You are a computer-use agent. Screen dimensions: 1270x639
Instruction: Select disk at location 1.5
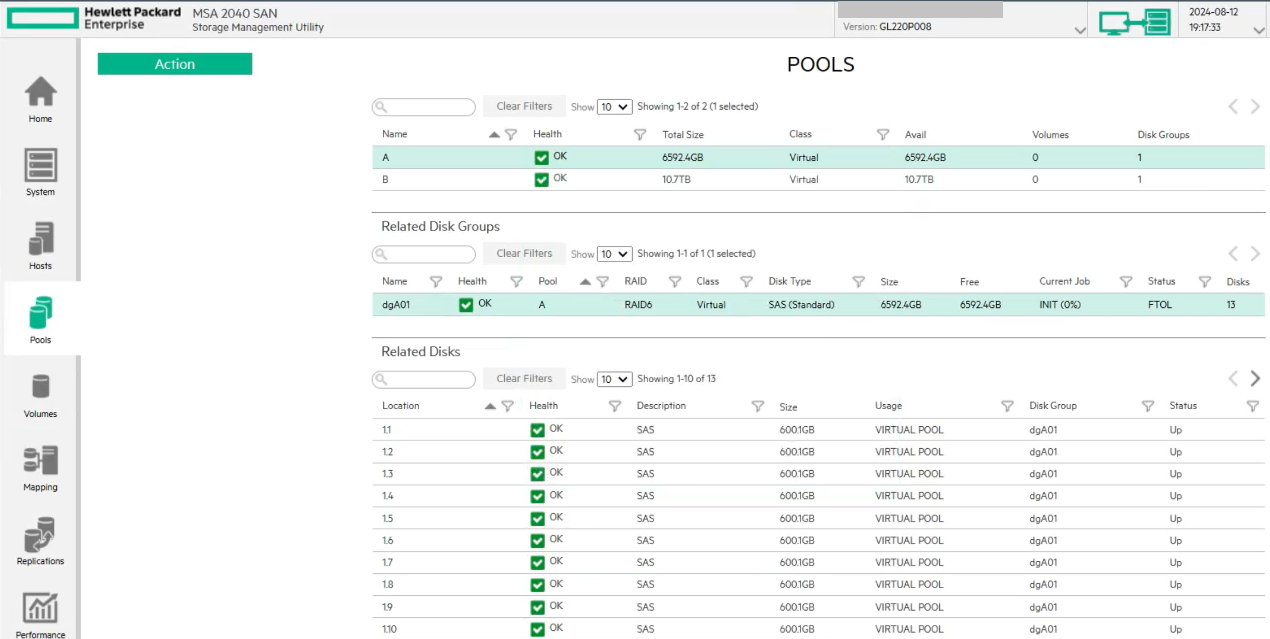[818, 519]
